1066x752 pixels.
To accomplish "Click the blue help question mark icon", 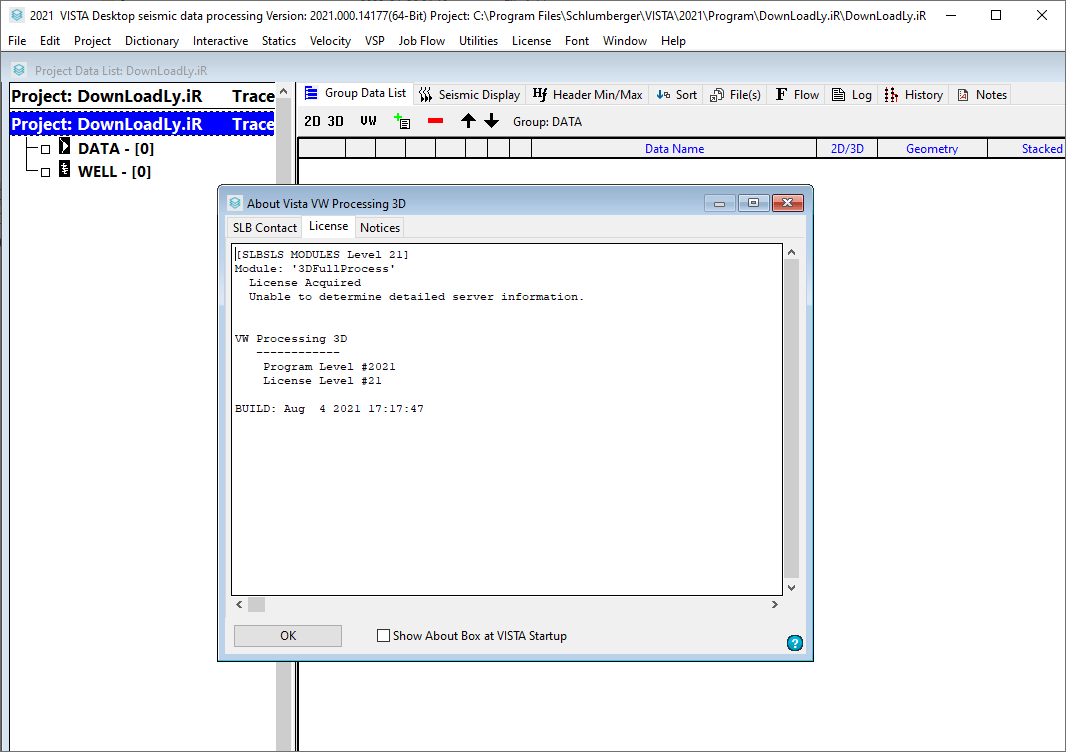I will click(x=794, y=643).
